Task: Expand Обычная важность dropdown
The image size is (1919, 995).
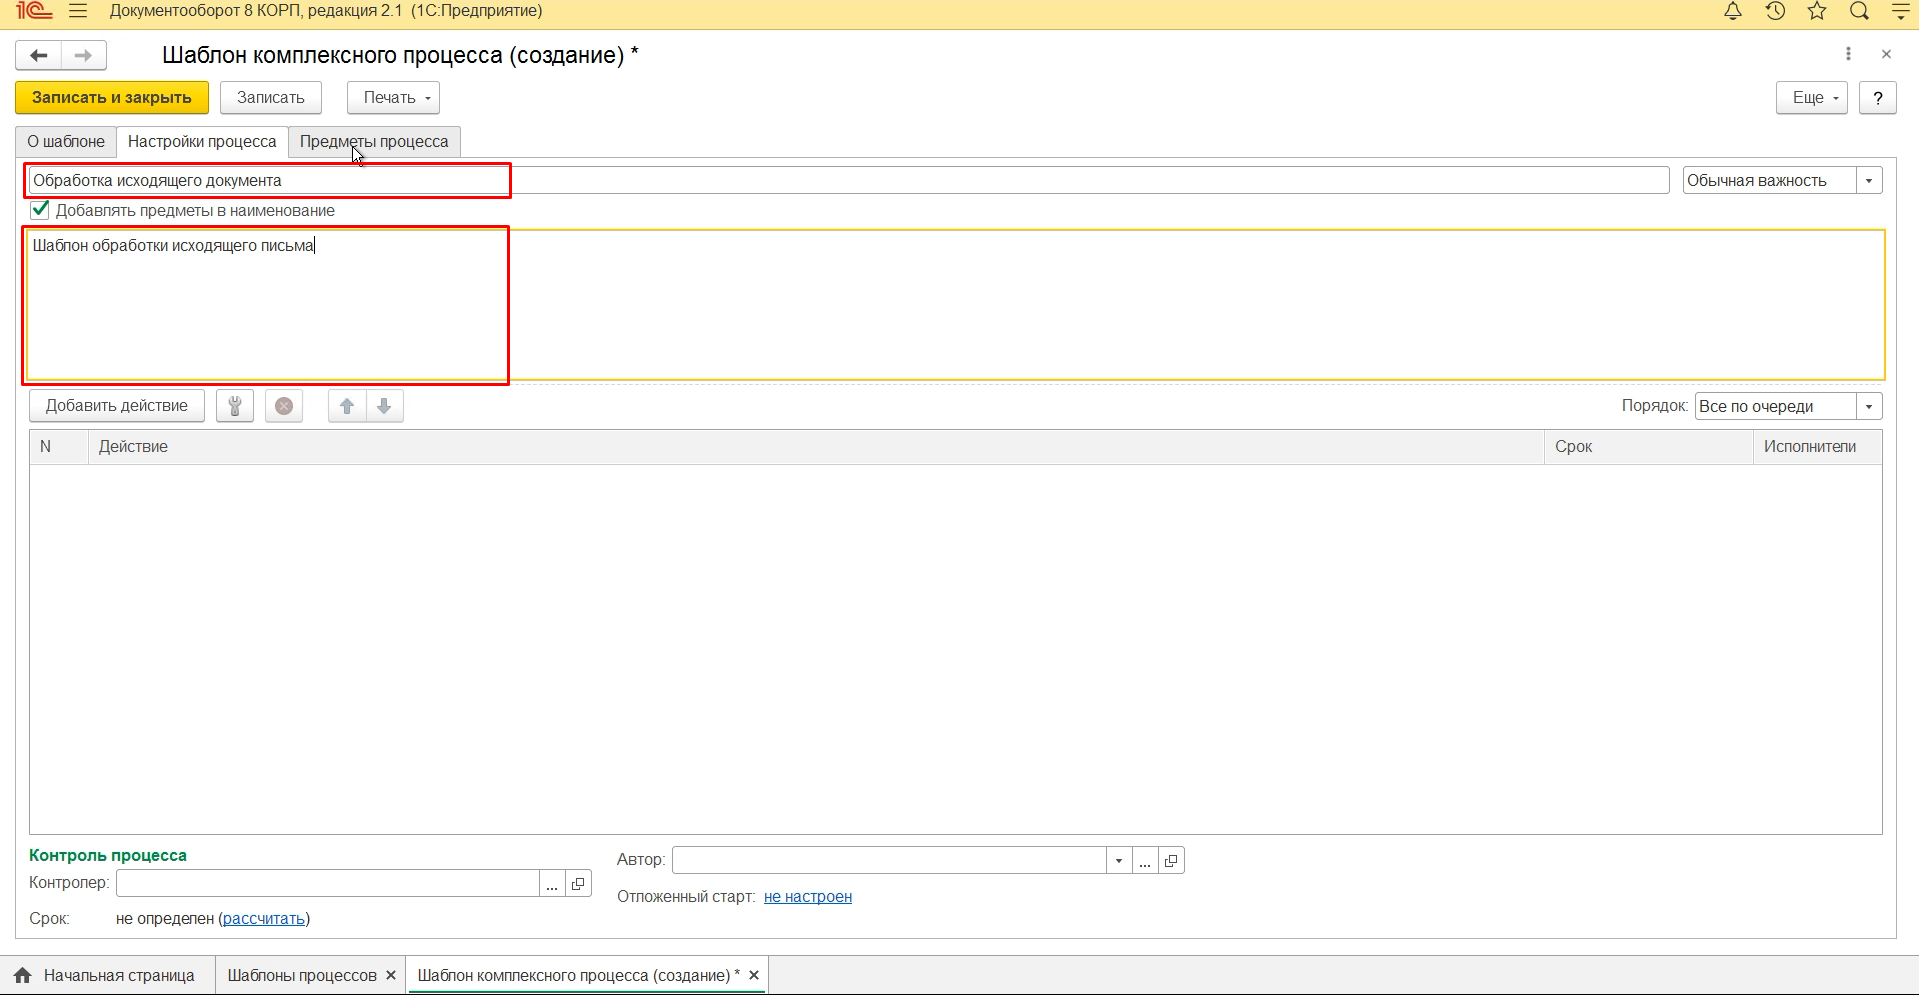Action: point(1869,181)
